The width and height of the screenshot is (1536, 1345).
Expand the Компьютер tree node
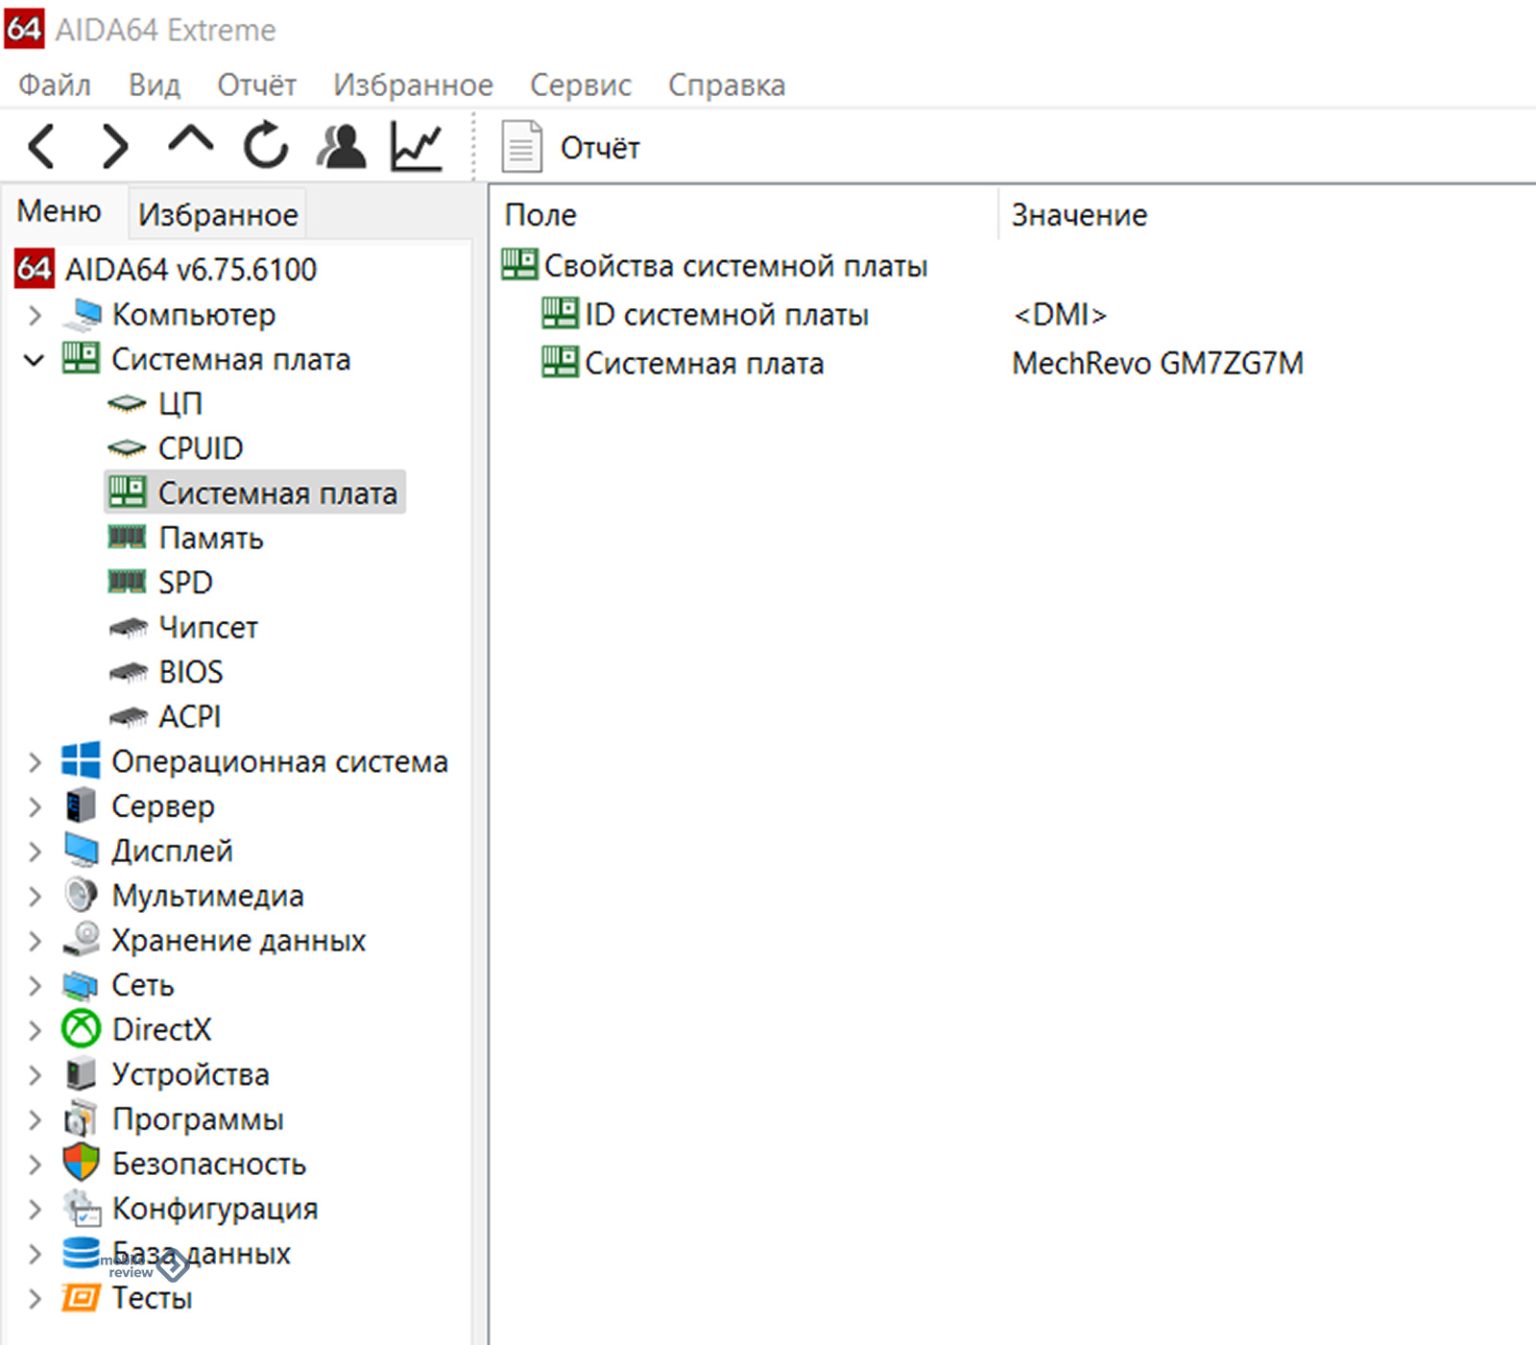34,315
